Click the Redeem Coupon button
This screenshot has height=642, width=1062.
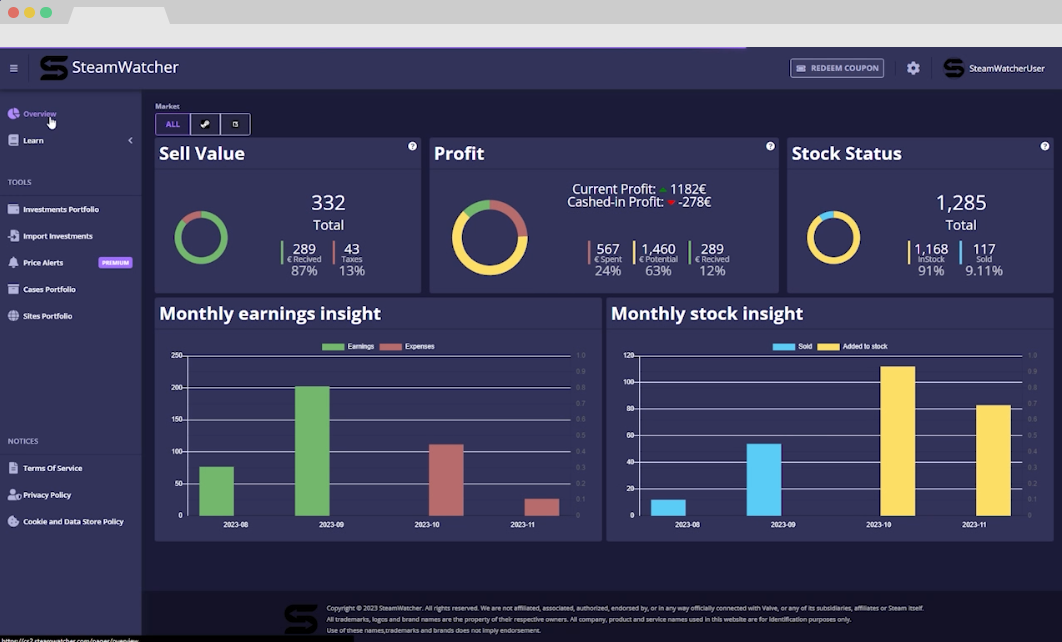(836, 68)
